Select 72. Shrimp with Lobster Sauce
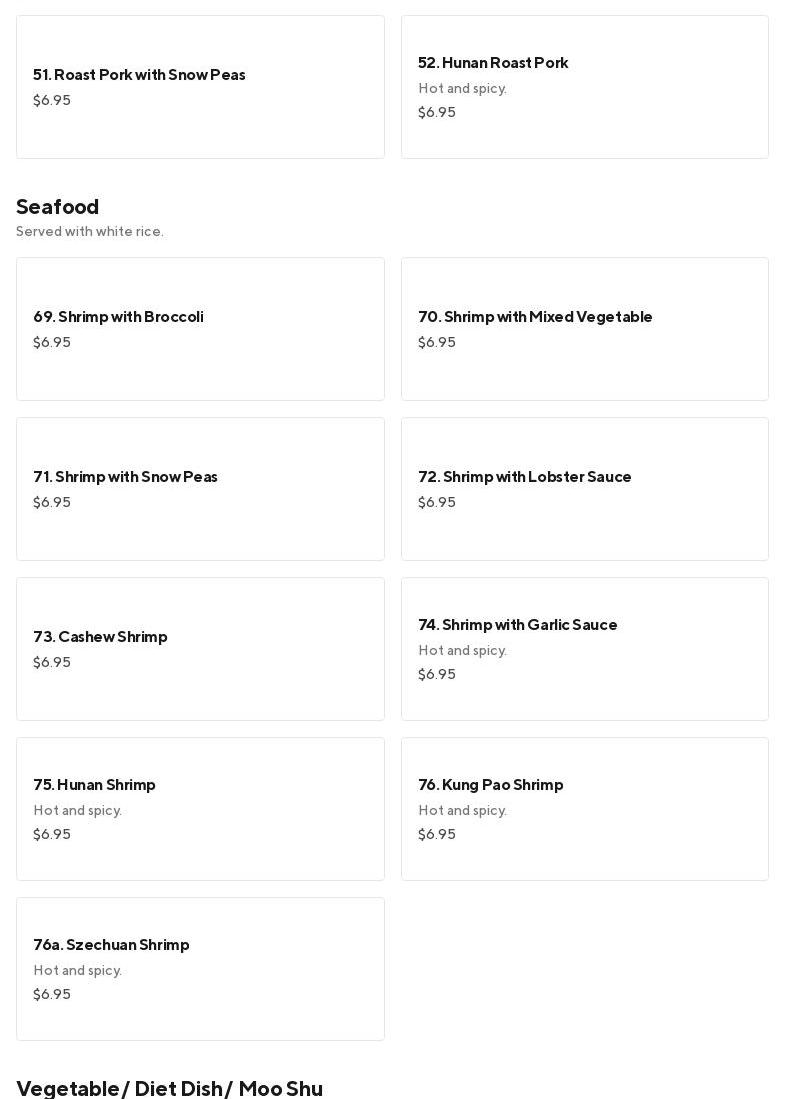This screenshot has height=1099, width=785. point(584,489)
